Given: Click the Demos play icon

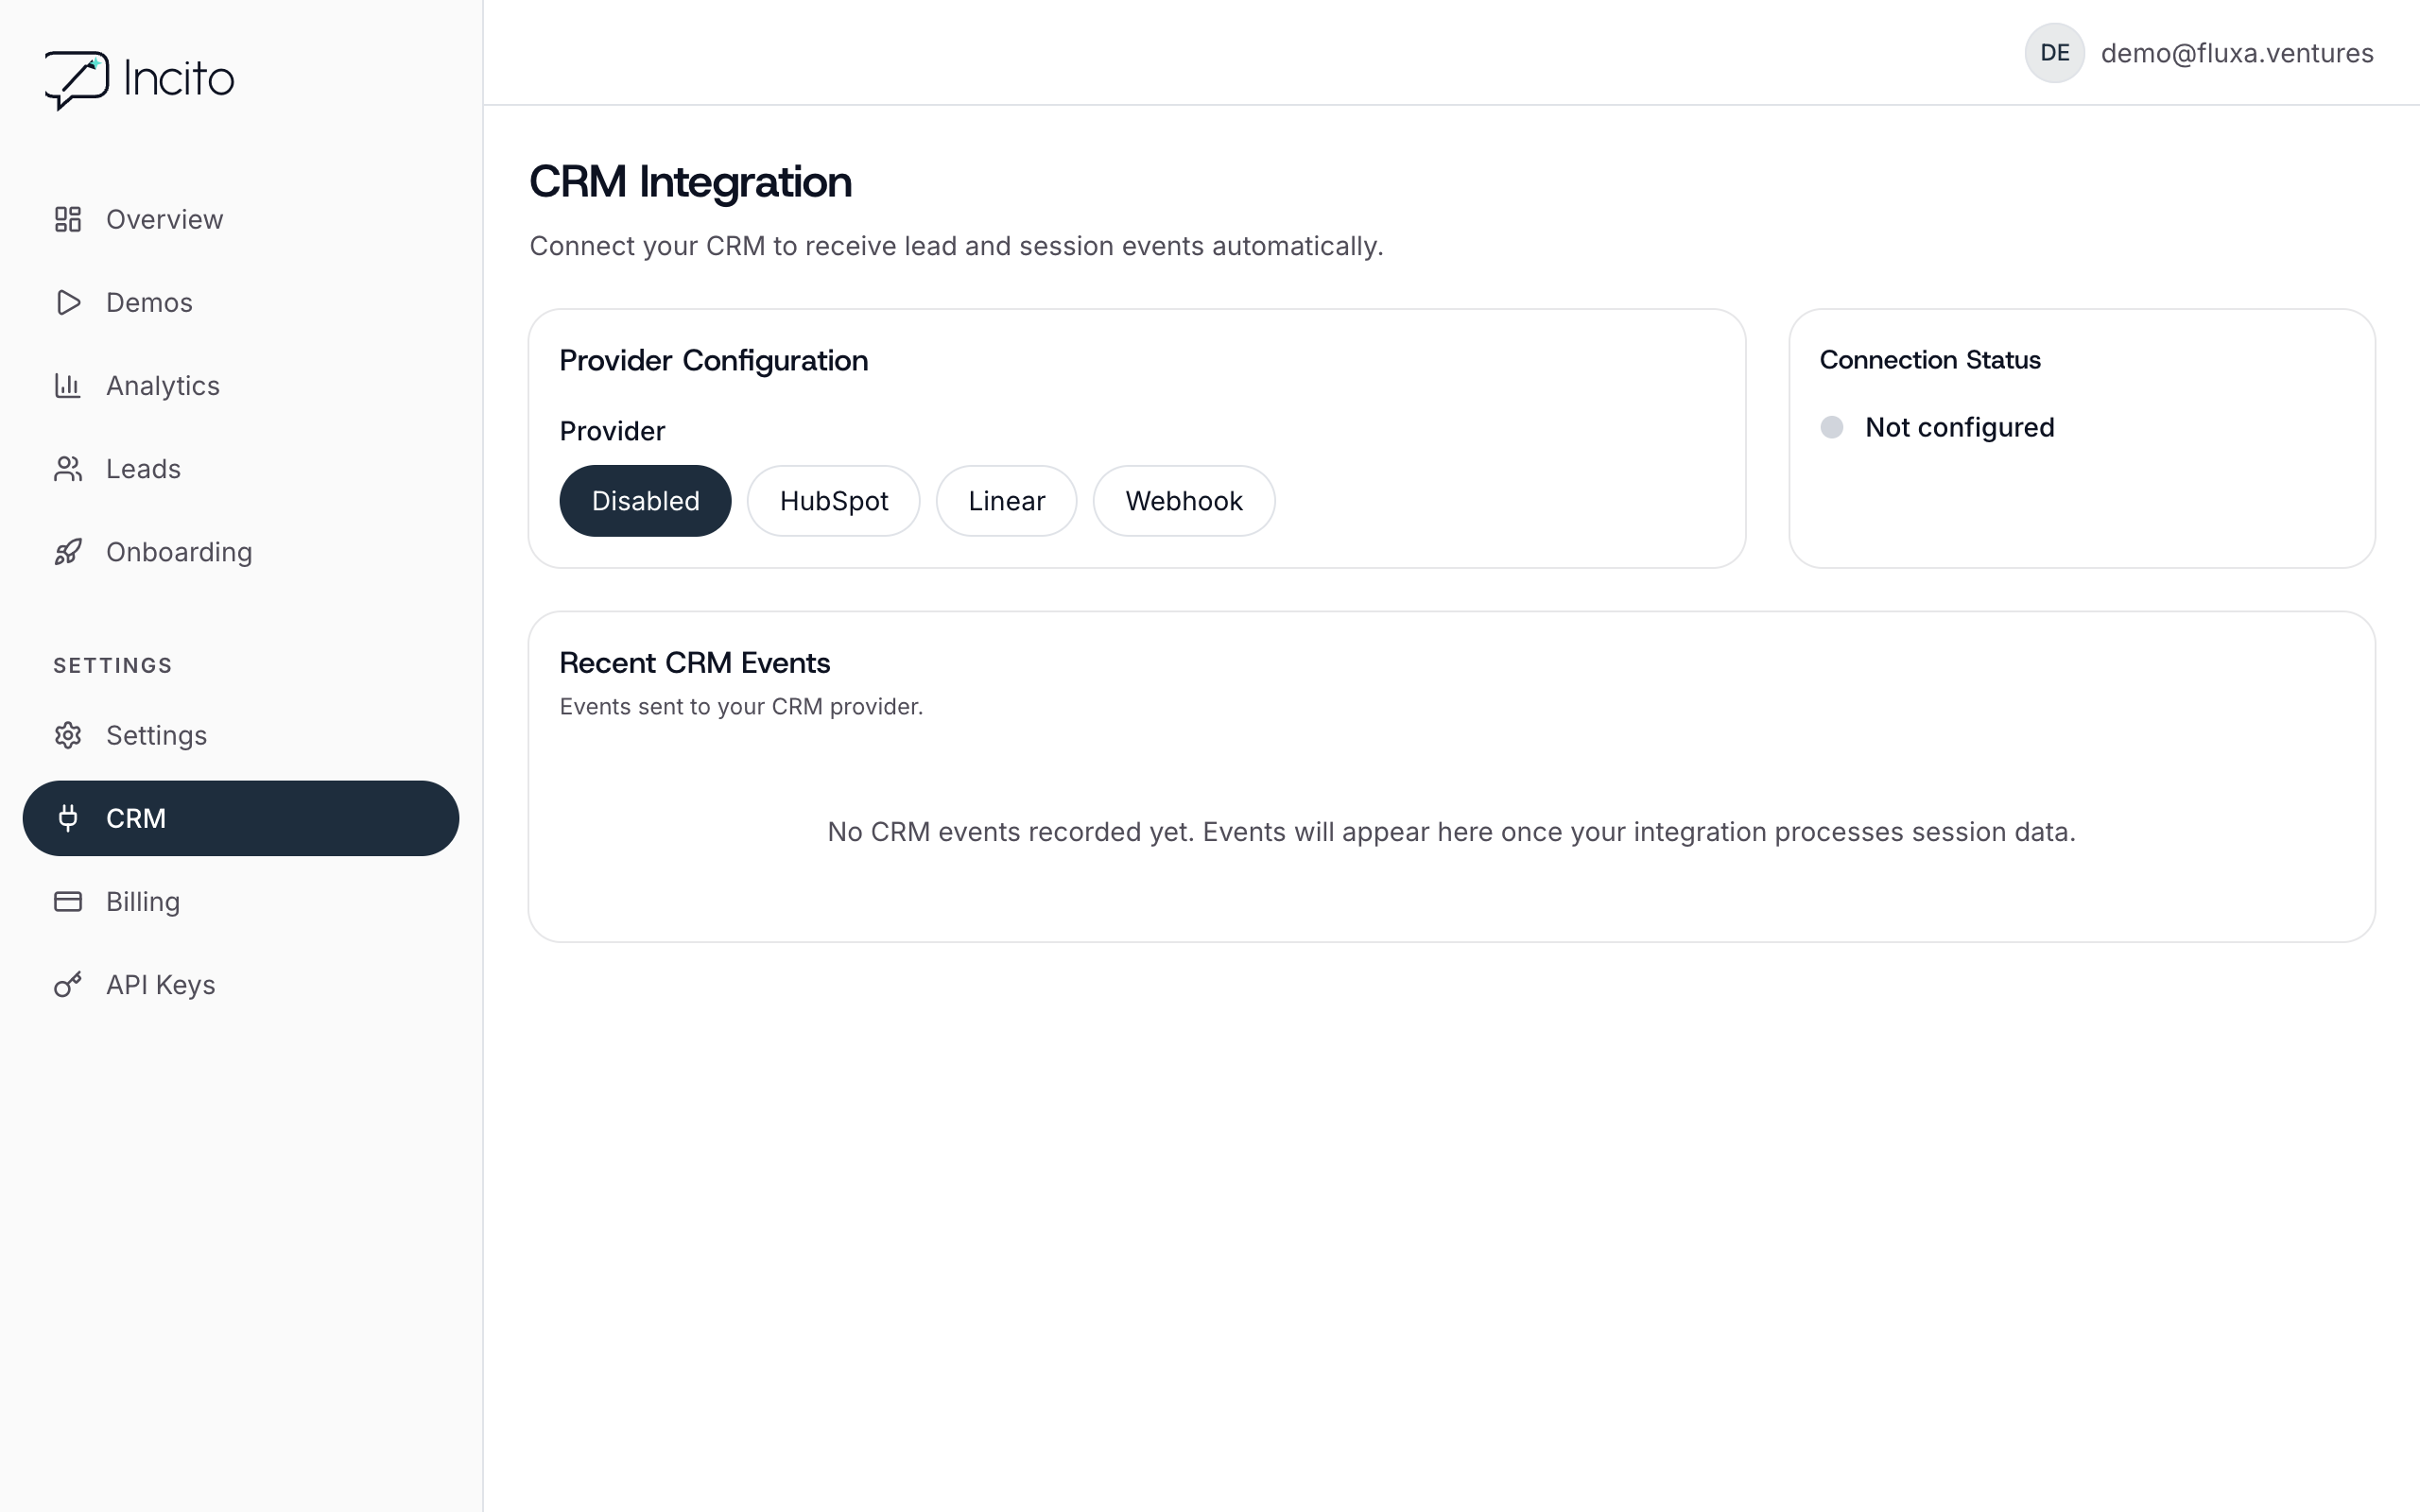Looking at the screenshot, I should pos(68,302).
